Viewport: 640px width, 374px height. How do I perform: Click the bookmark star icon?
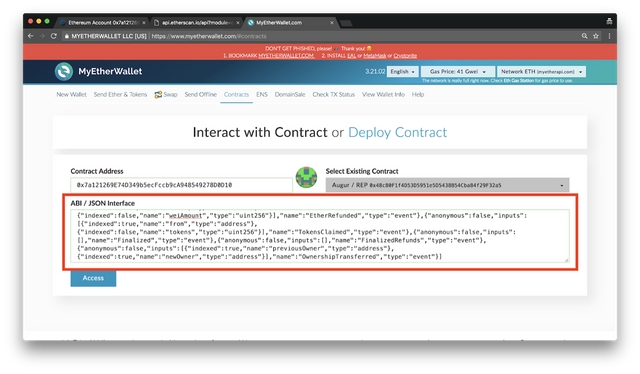[x=596, y=36]
